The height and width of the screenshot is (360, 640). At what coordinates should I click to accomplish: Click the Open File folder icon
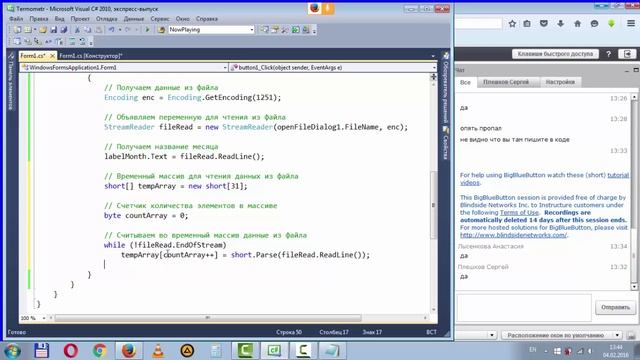point(42,30)
